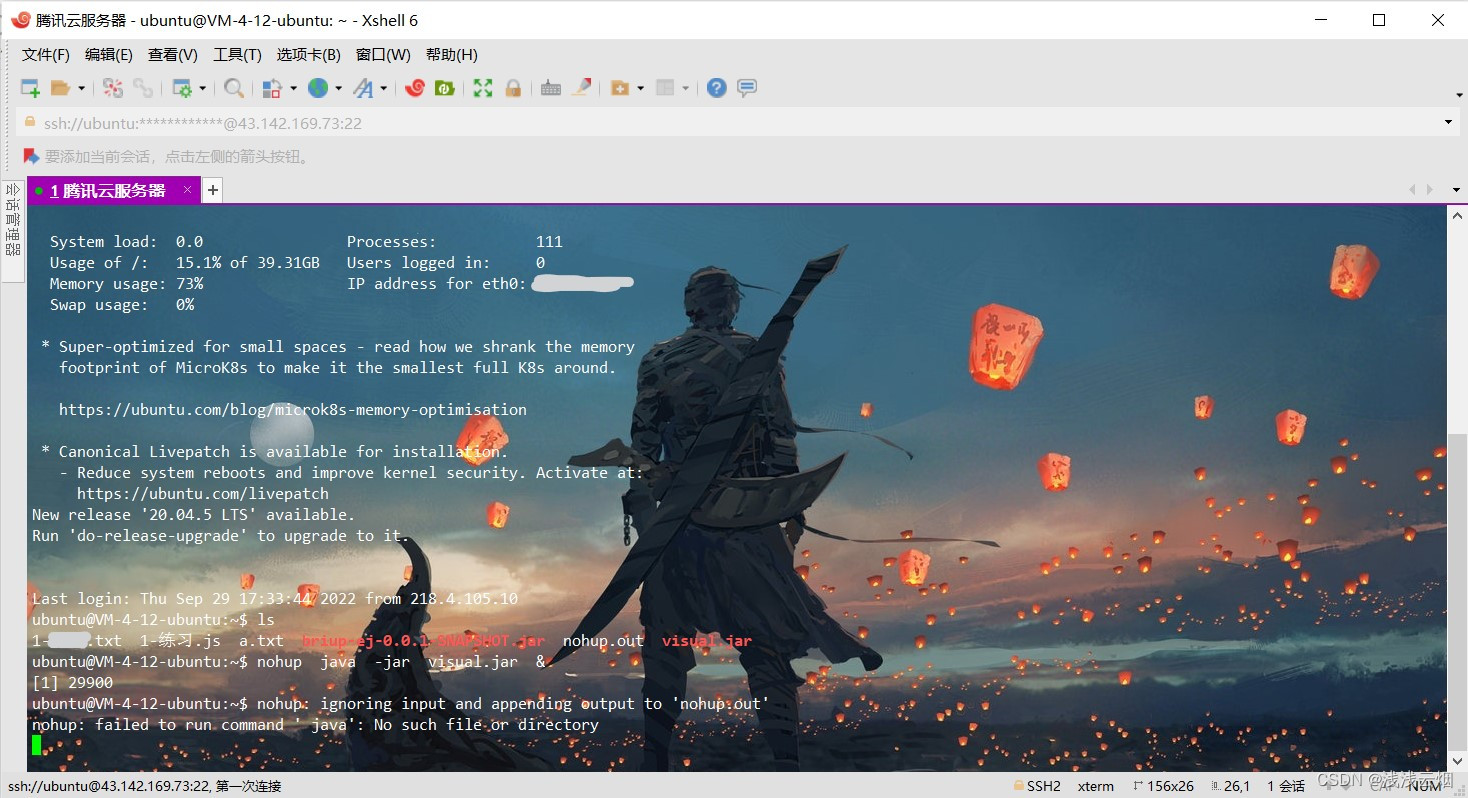
Task: Click the '[1] 29900' job line
Action: click(73, 682)
